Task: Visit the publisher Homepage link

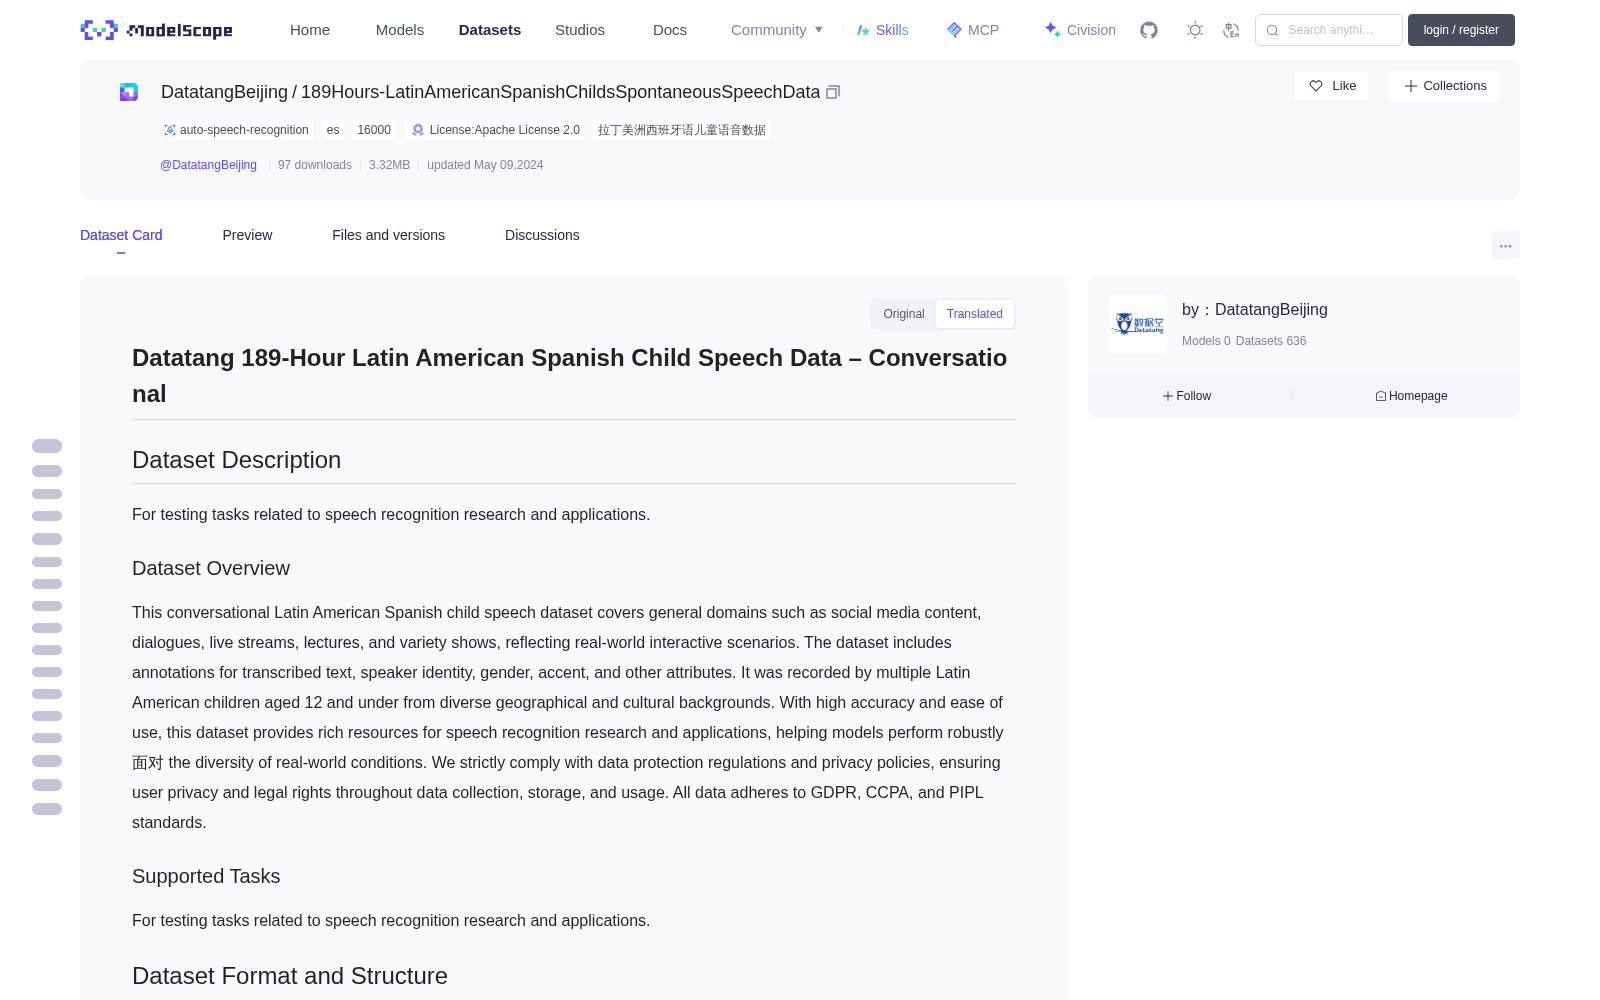Action: (x=1411, y=396)
